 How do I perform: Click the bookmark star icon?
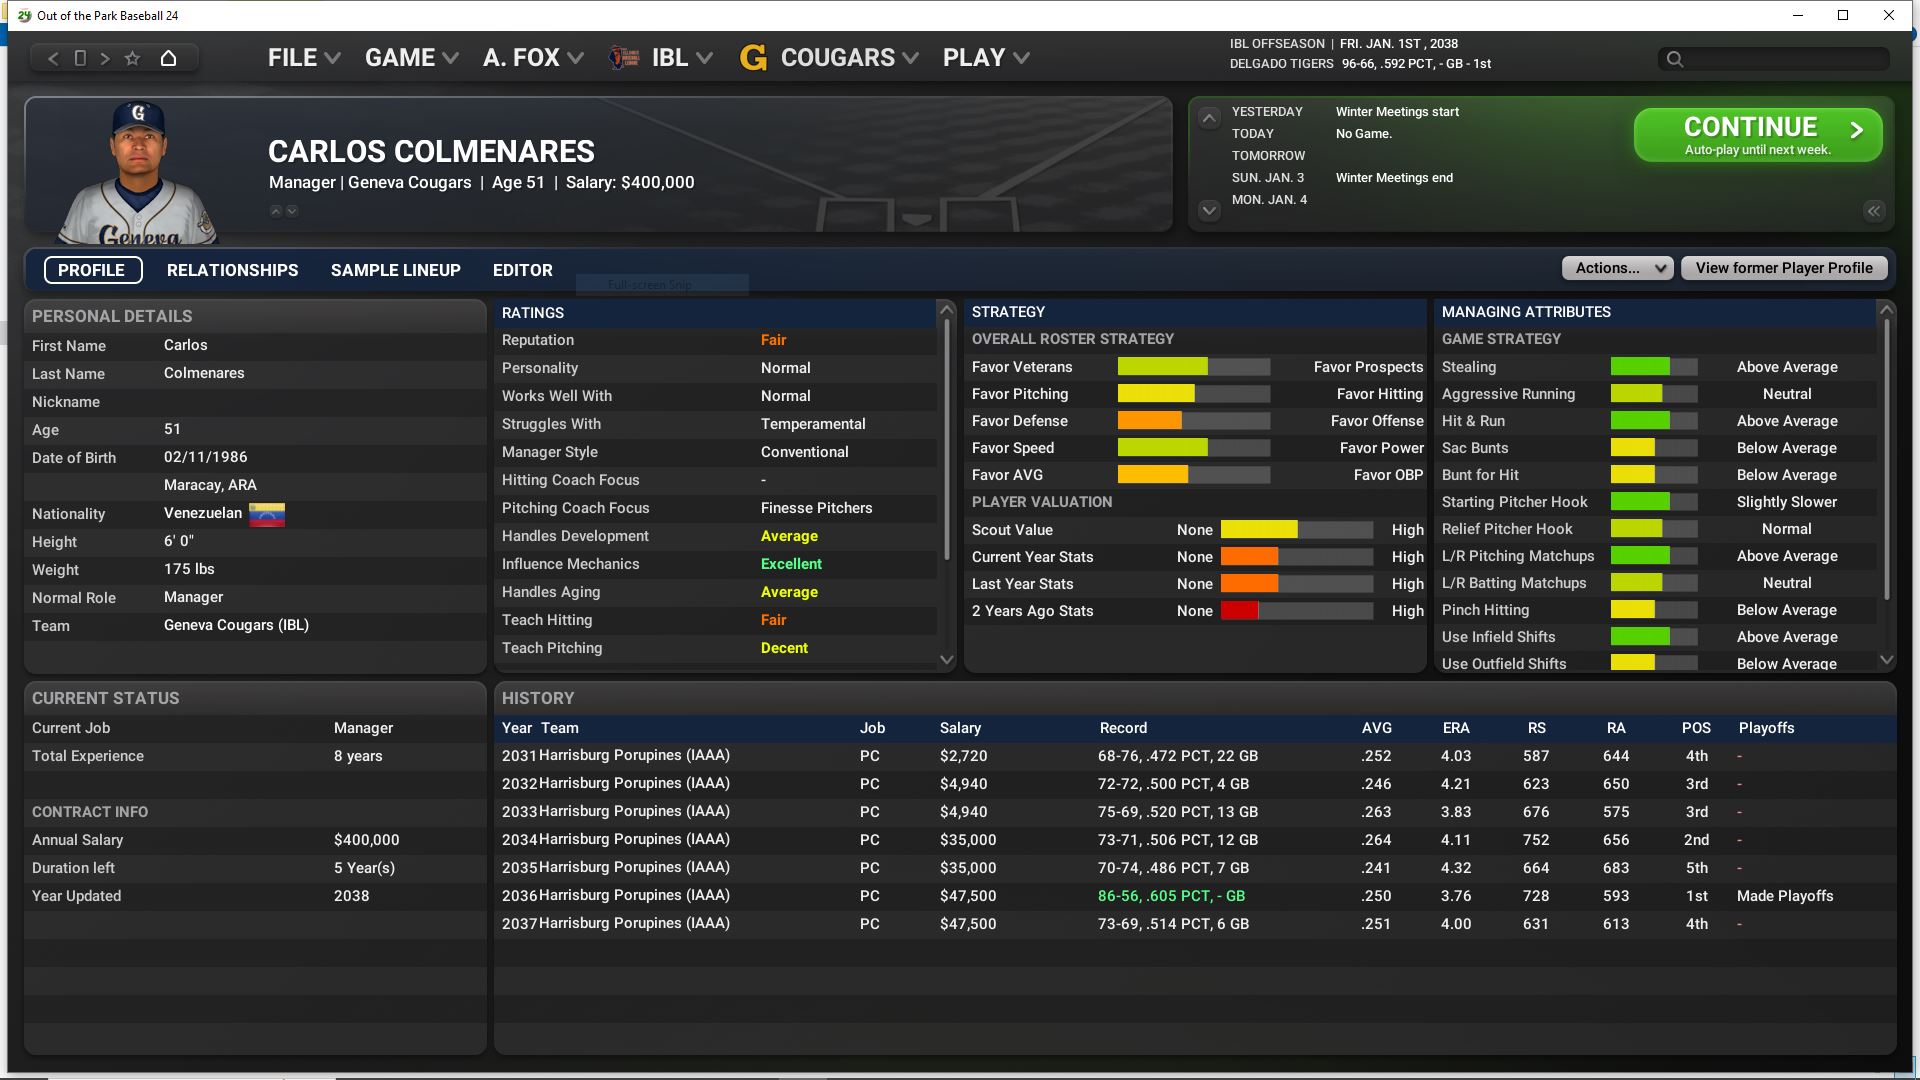tap(132, 58)
